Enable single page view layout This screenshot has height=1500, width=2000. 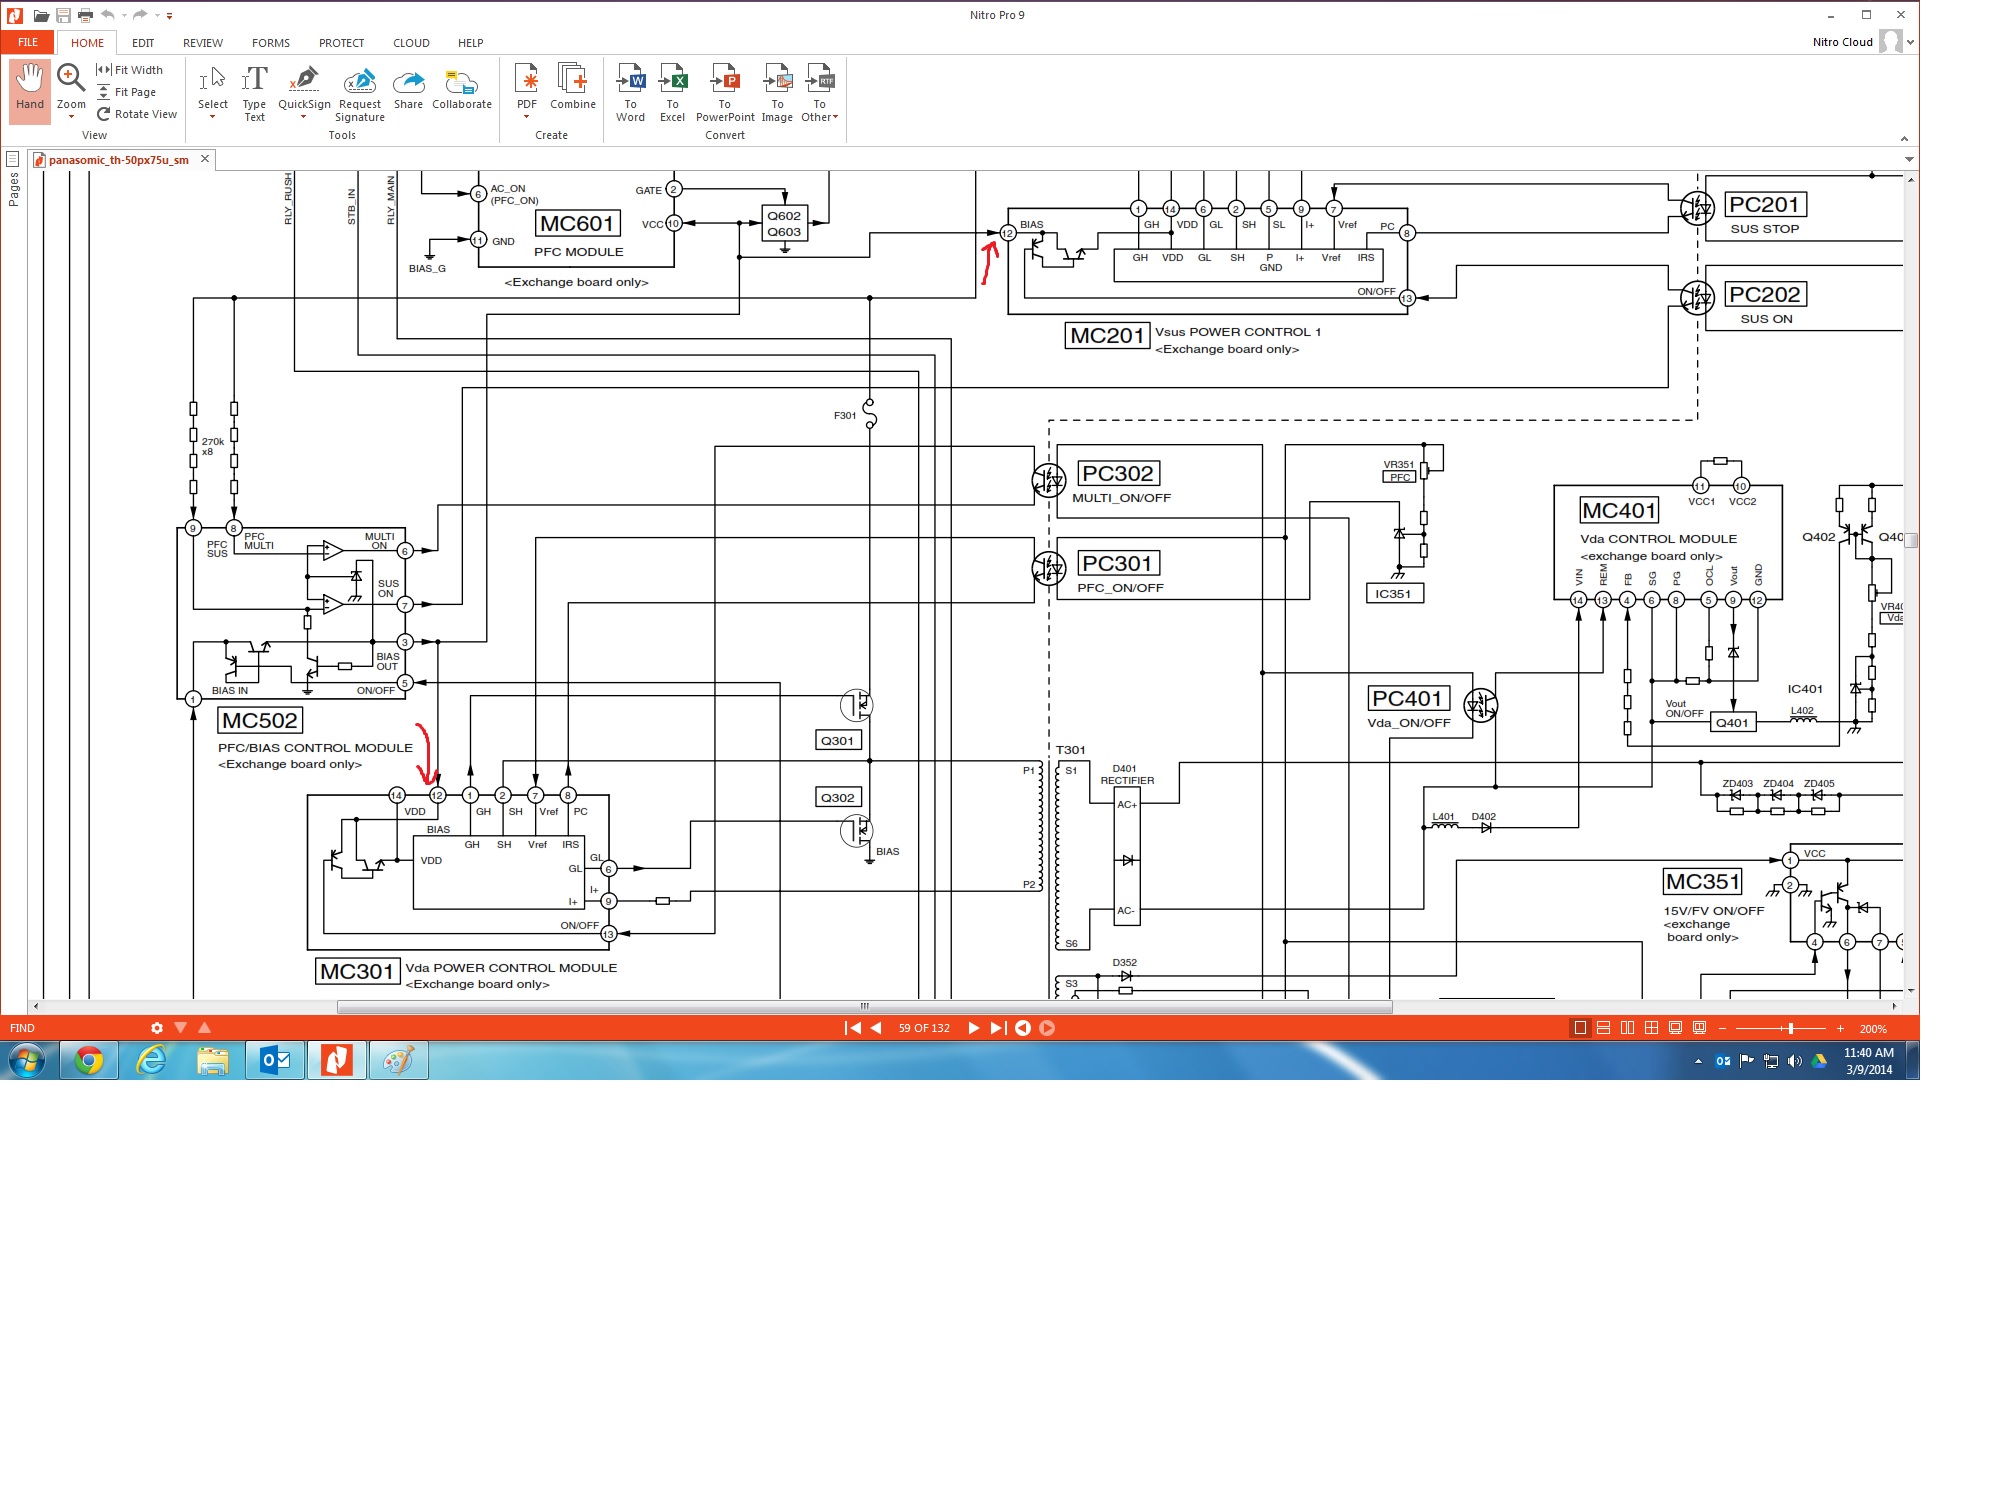tap(1580, 1028)
